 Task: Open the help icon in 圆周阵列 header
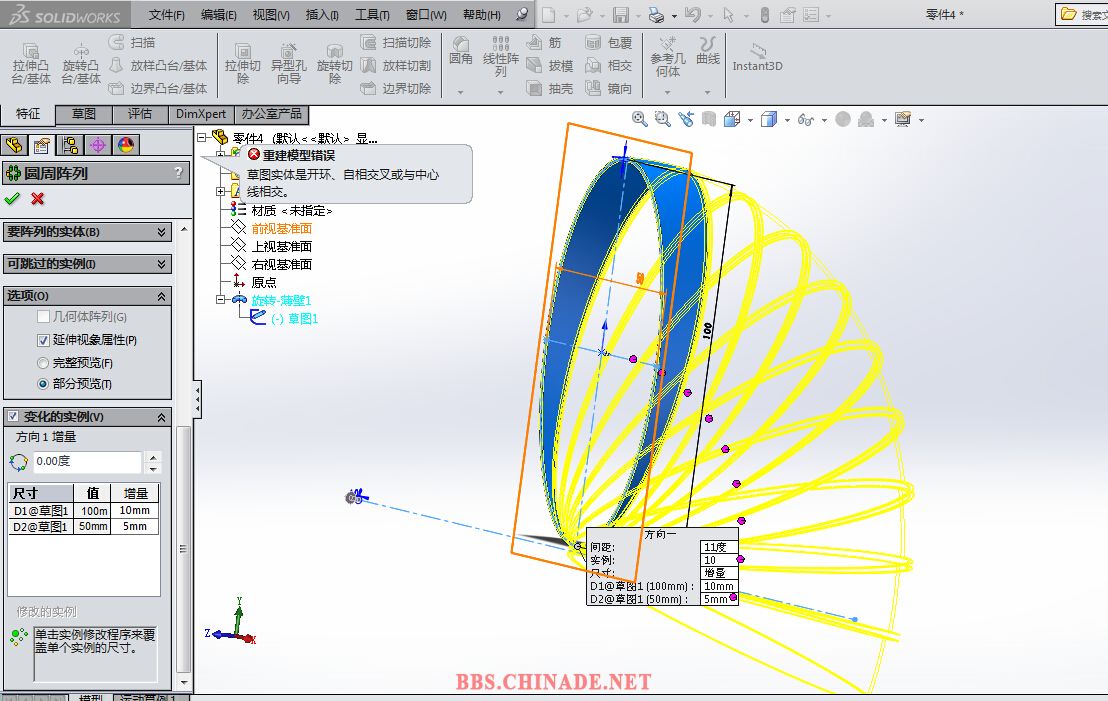click(179, 173)
